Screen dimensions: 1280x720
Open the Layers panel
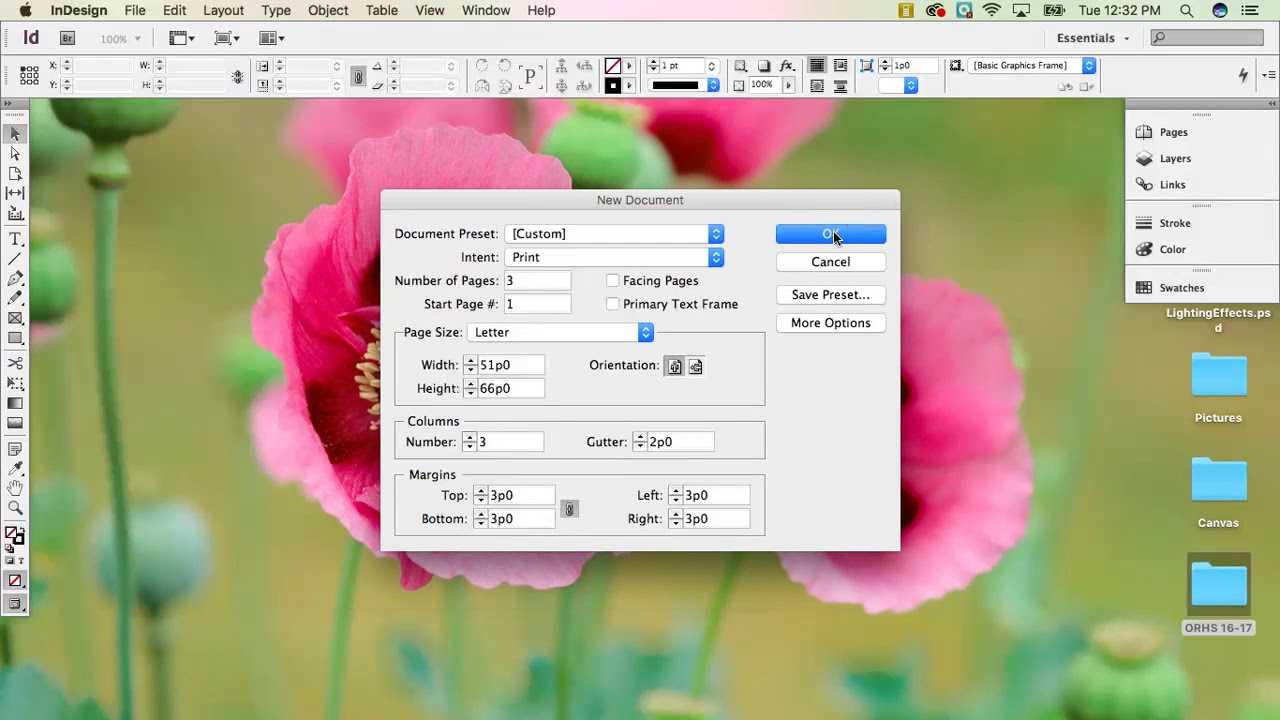coord(1164,158)
